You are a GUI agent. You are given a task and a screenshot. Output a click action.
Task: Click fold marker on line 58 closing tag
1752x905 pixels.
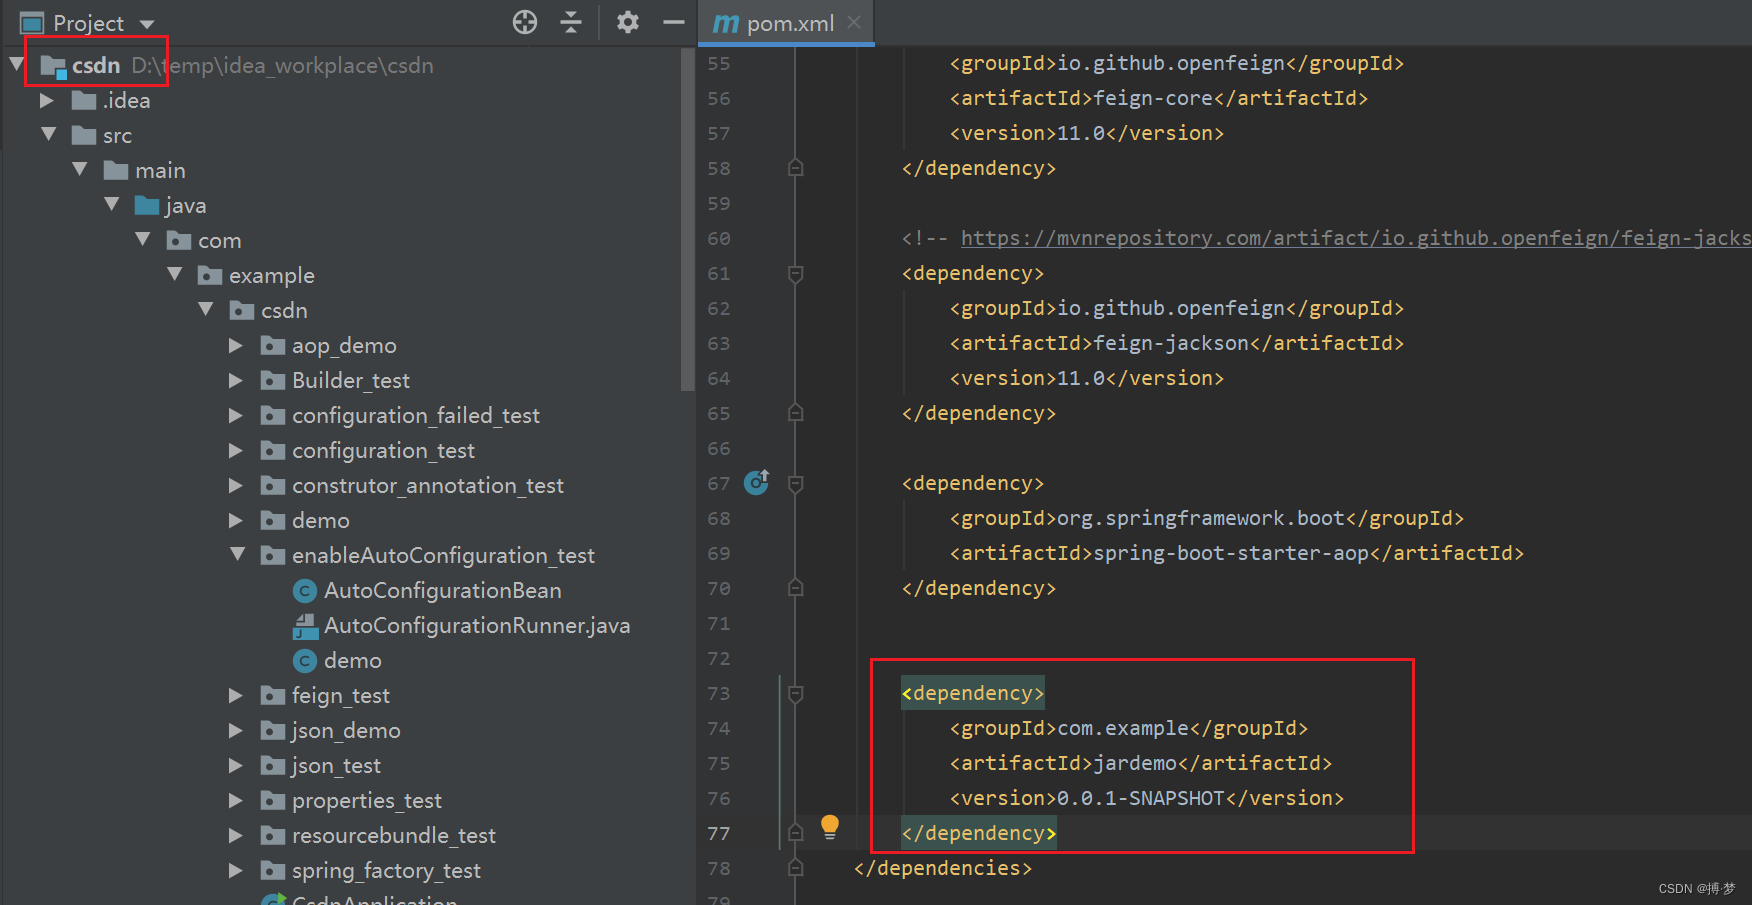(x=796, y=168)
